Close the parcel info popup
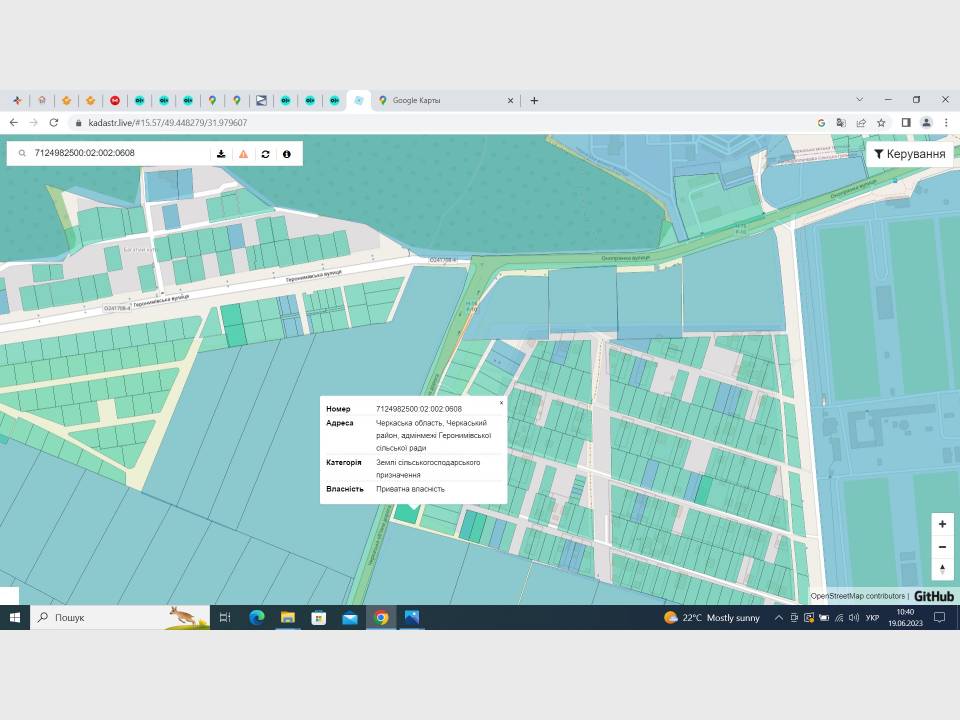The width and height of the screenshot is (960, 720). pos(501,403)
